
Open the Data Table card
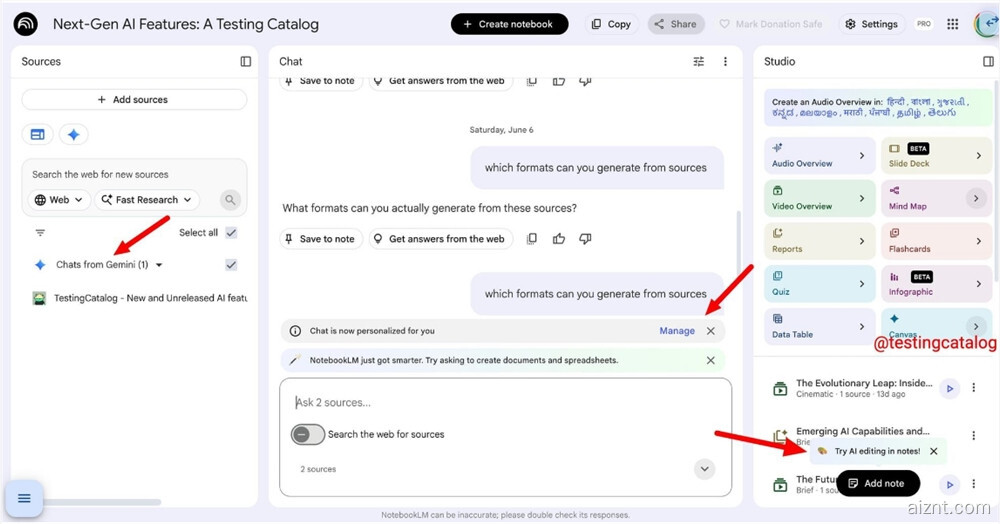(820, 326)
